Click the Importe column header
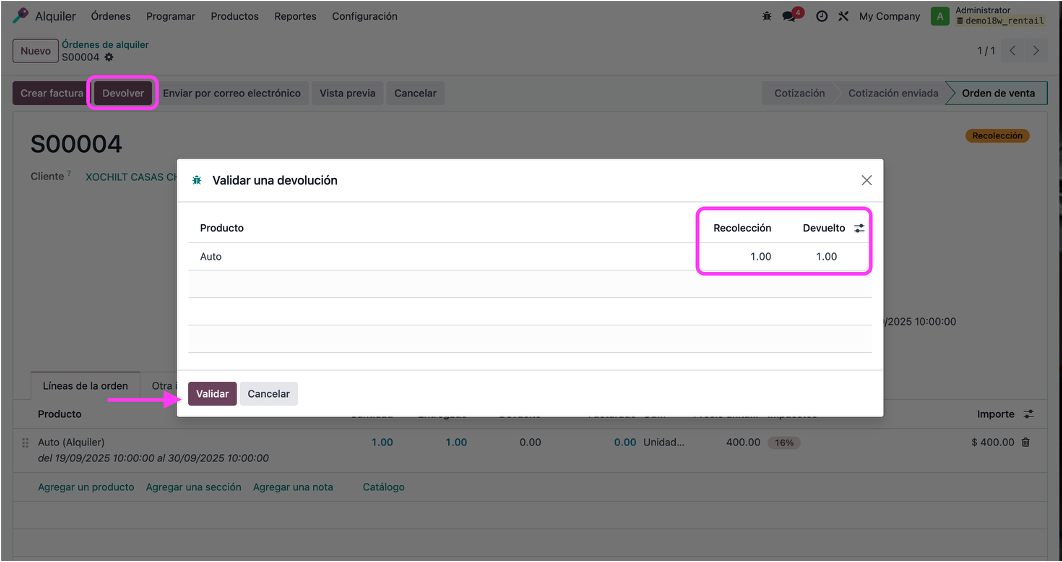This screenshot has height=562, width=1062. [x=996, y=414]
